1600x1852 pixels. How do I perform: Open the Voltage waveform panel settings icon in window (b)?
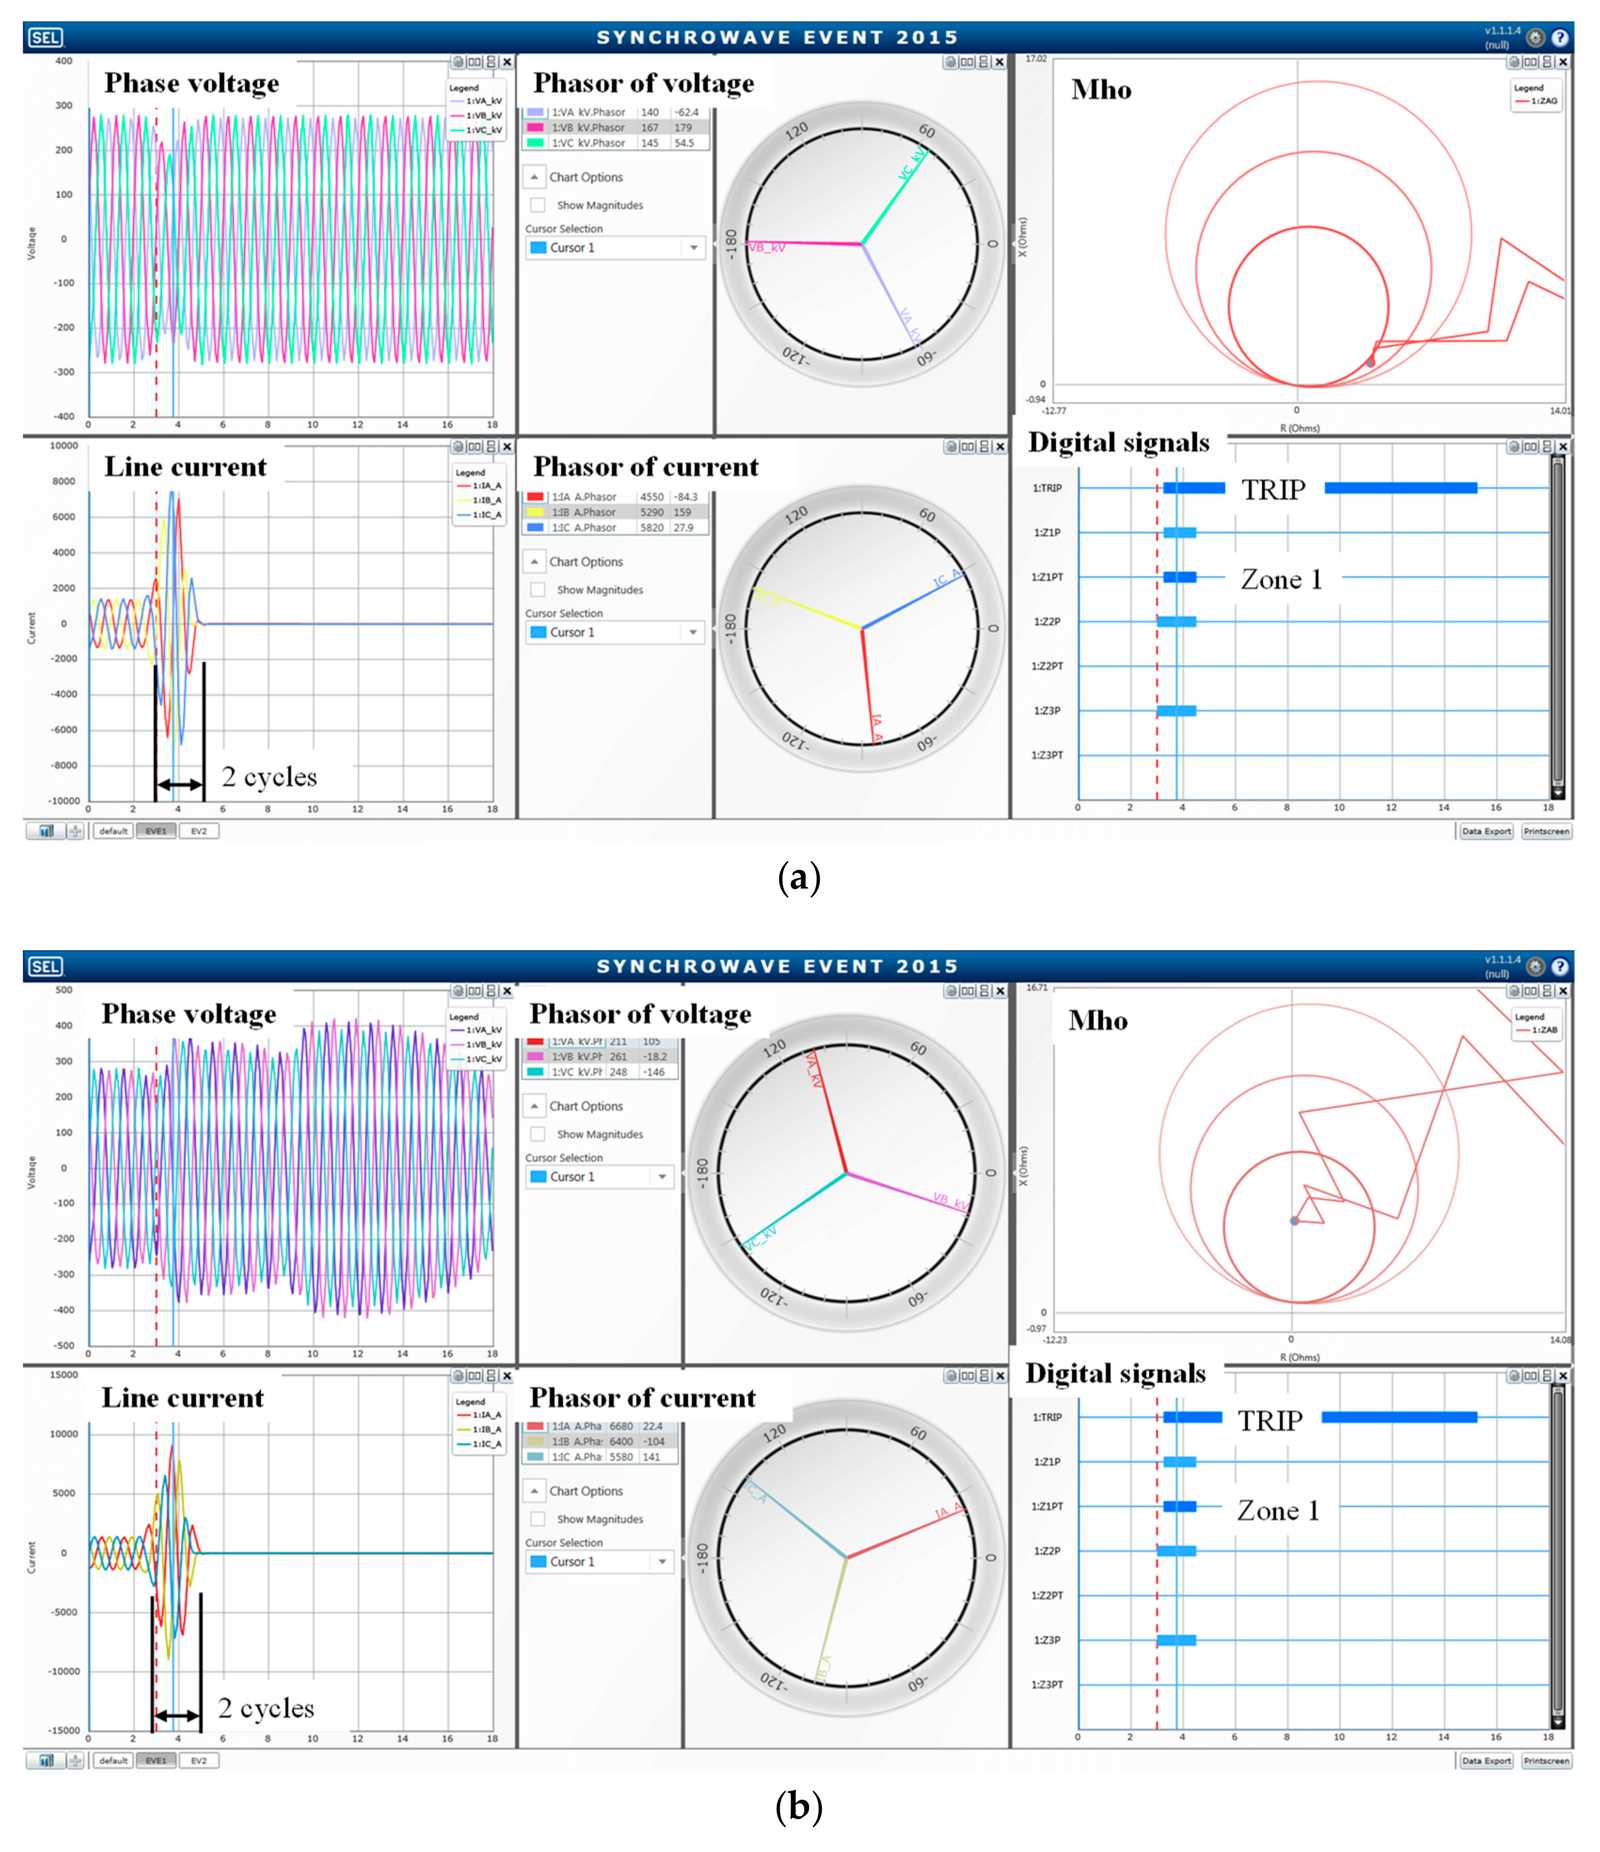point(458,991)
